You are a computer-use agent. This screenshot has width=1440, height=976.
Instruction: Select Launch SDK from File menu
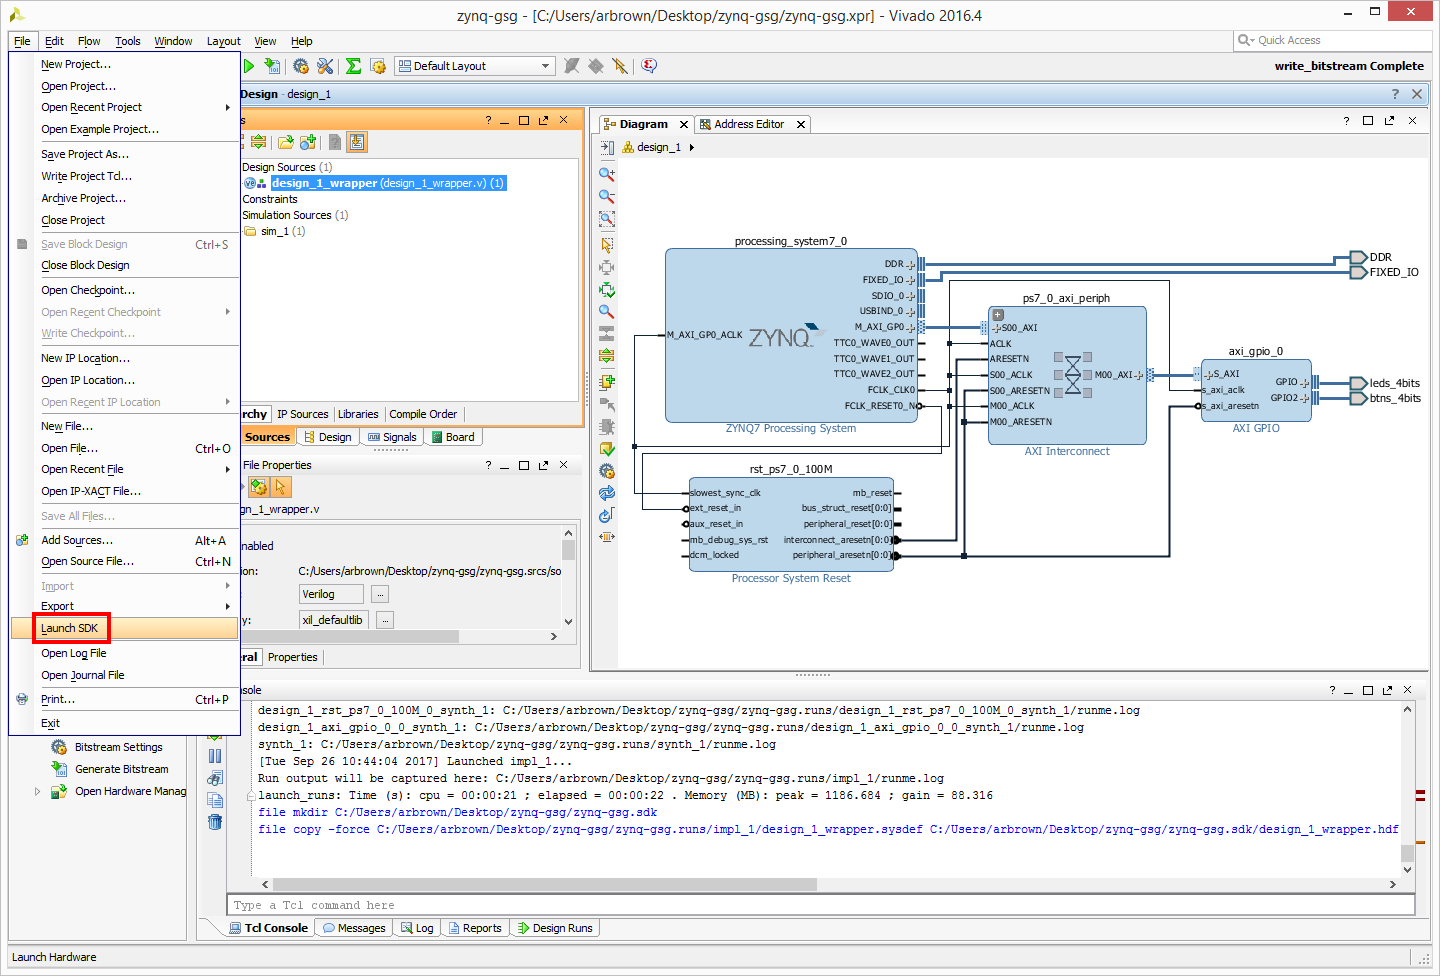point(124,628)
